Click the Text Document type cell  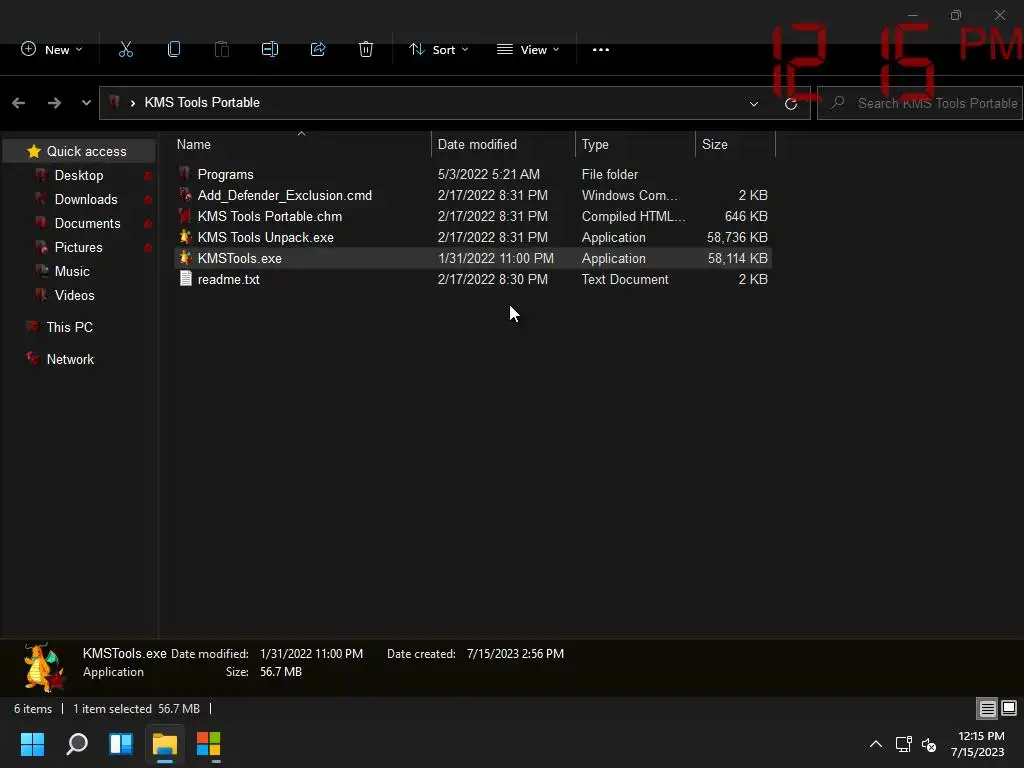tap(625, 279)
